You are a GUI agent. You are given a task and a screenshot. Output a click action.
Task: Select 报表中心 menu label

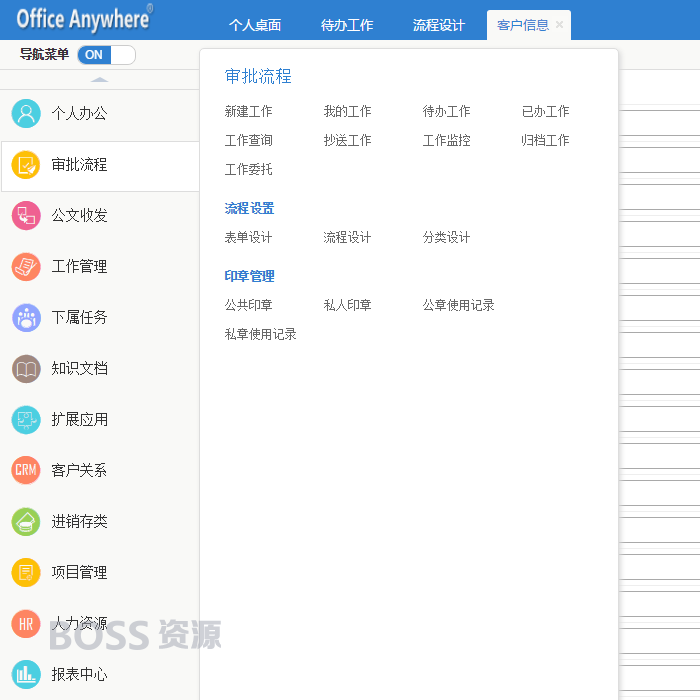pos(79,675)
